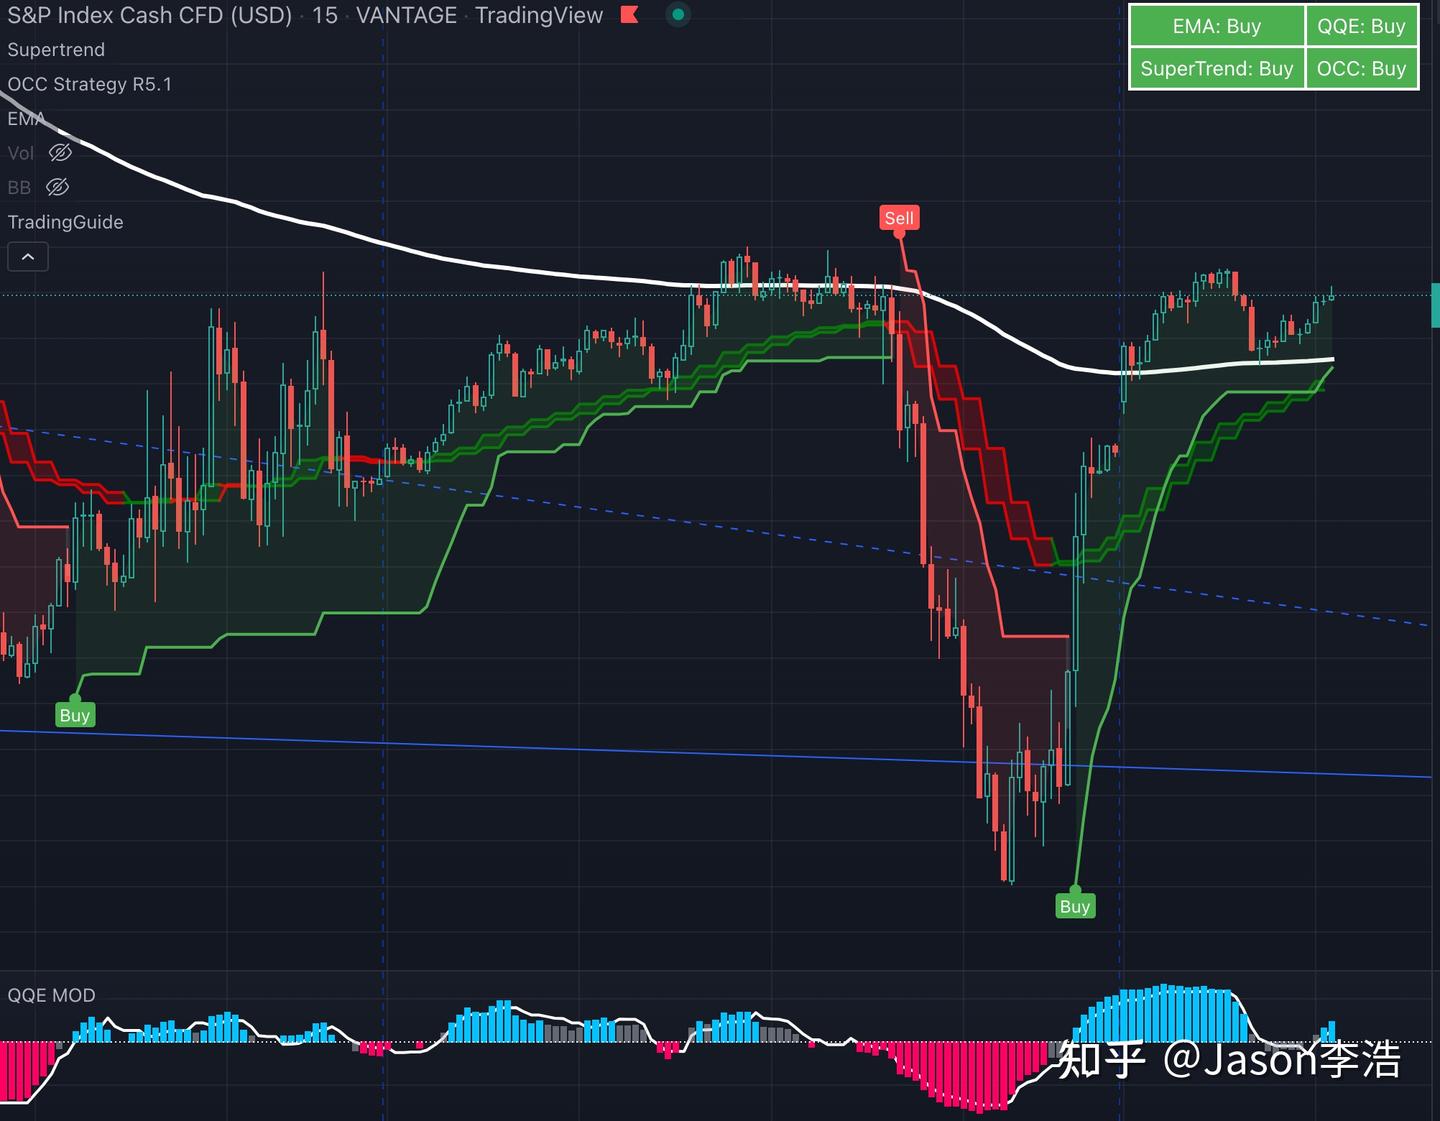The width and height of the screenshot is (1440, 1121).
Task: Click the BB indicator name
Action: pos(19,187)
